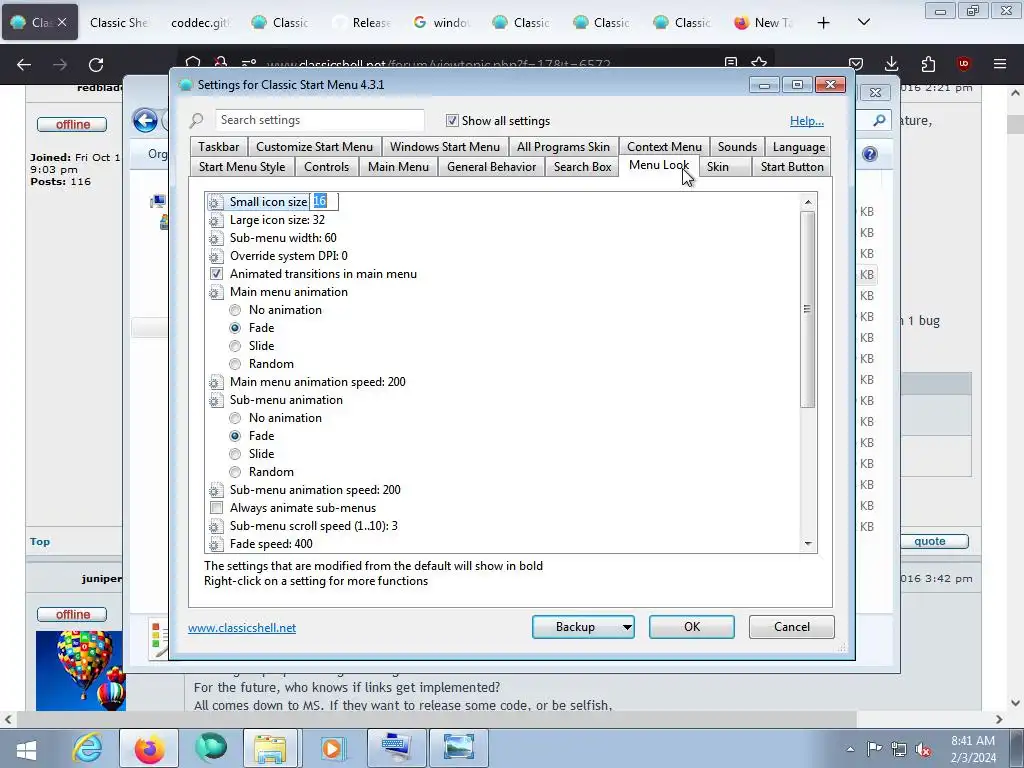Select Slide under Sub-menu animation
The width and height of the screenshot is (1024, 768).
tap(235, 454)
